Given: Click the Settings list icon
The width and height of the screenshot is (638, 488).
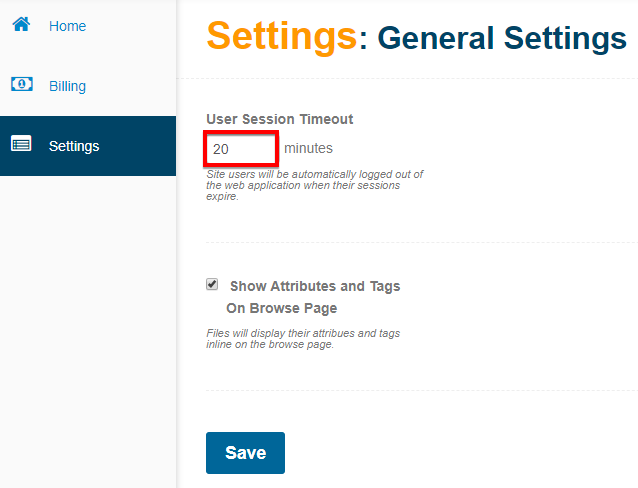Looking at the screenshot, I should click(x=21, y=144).
